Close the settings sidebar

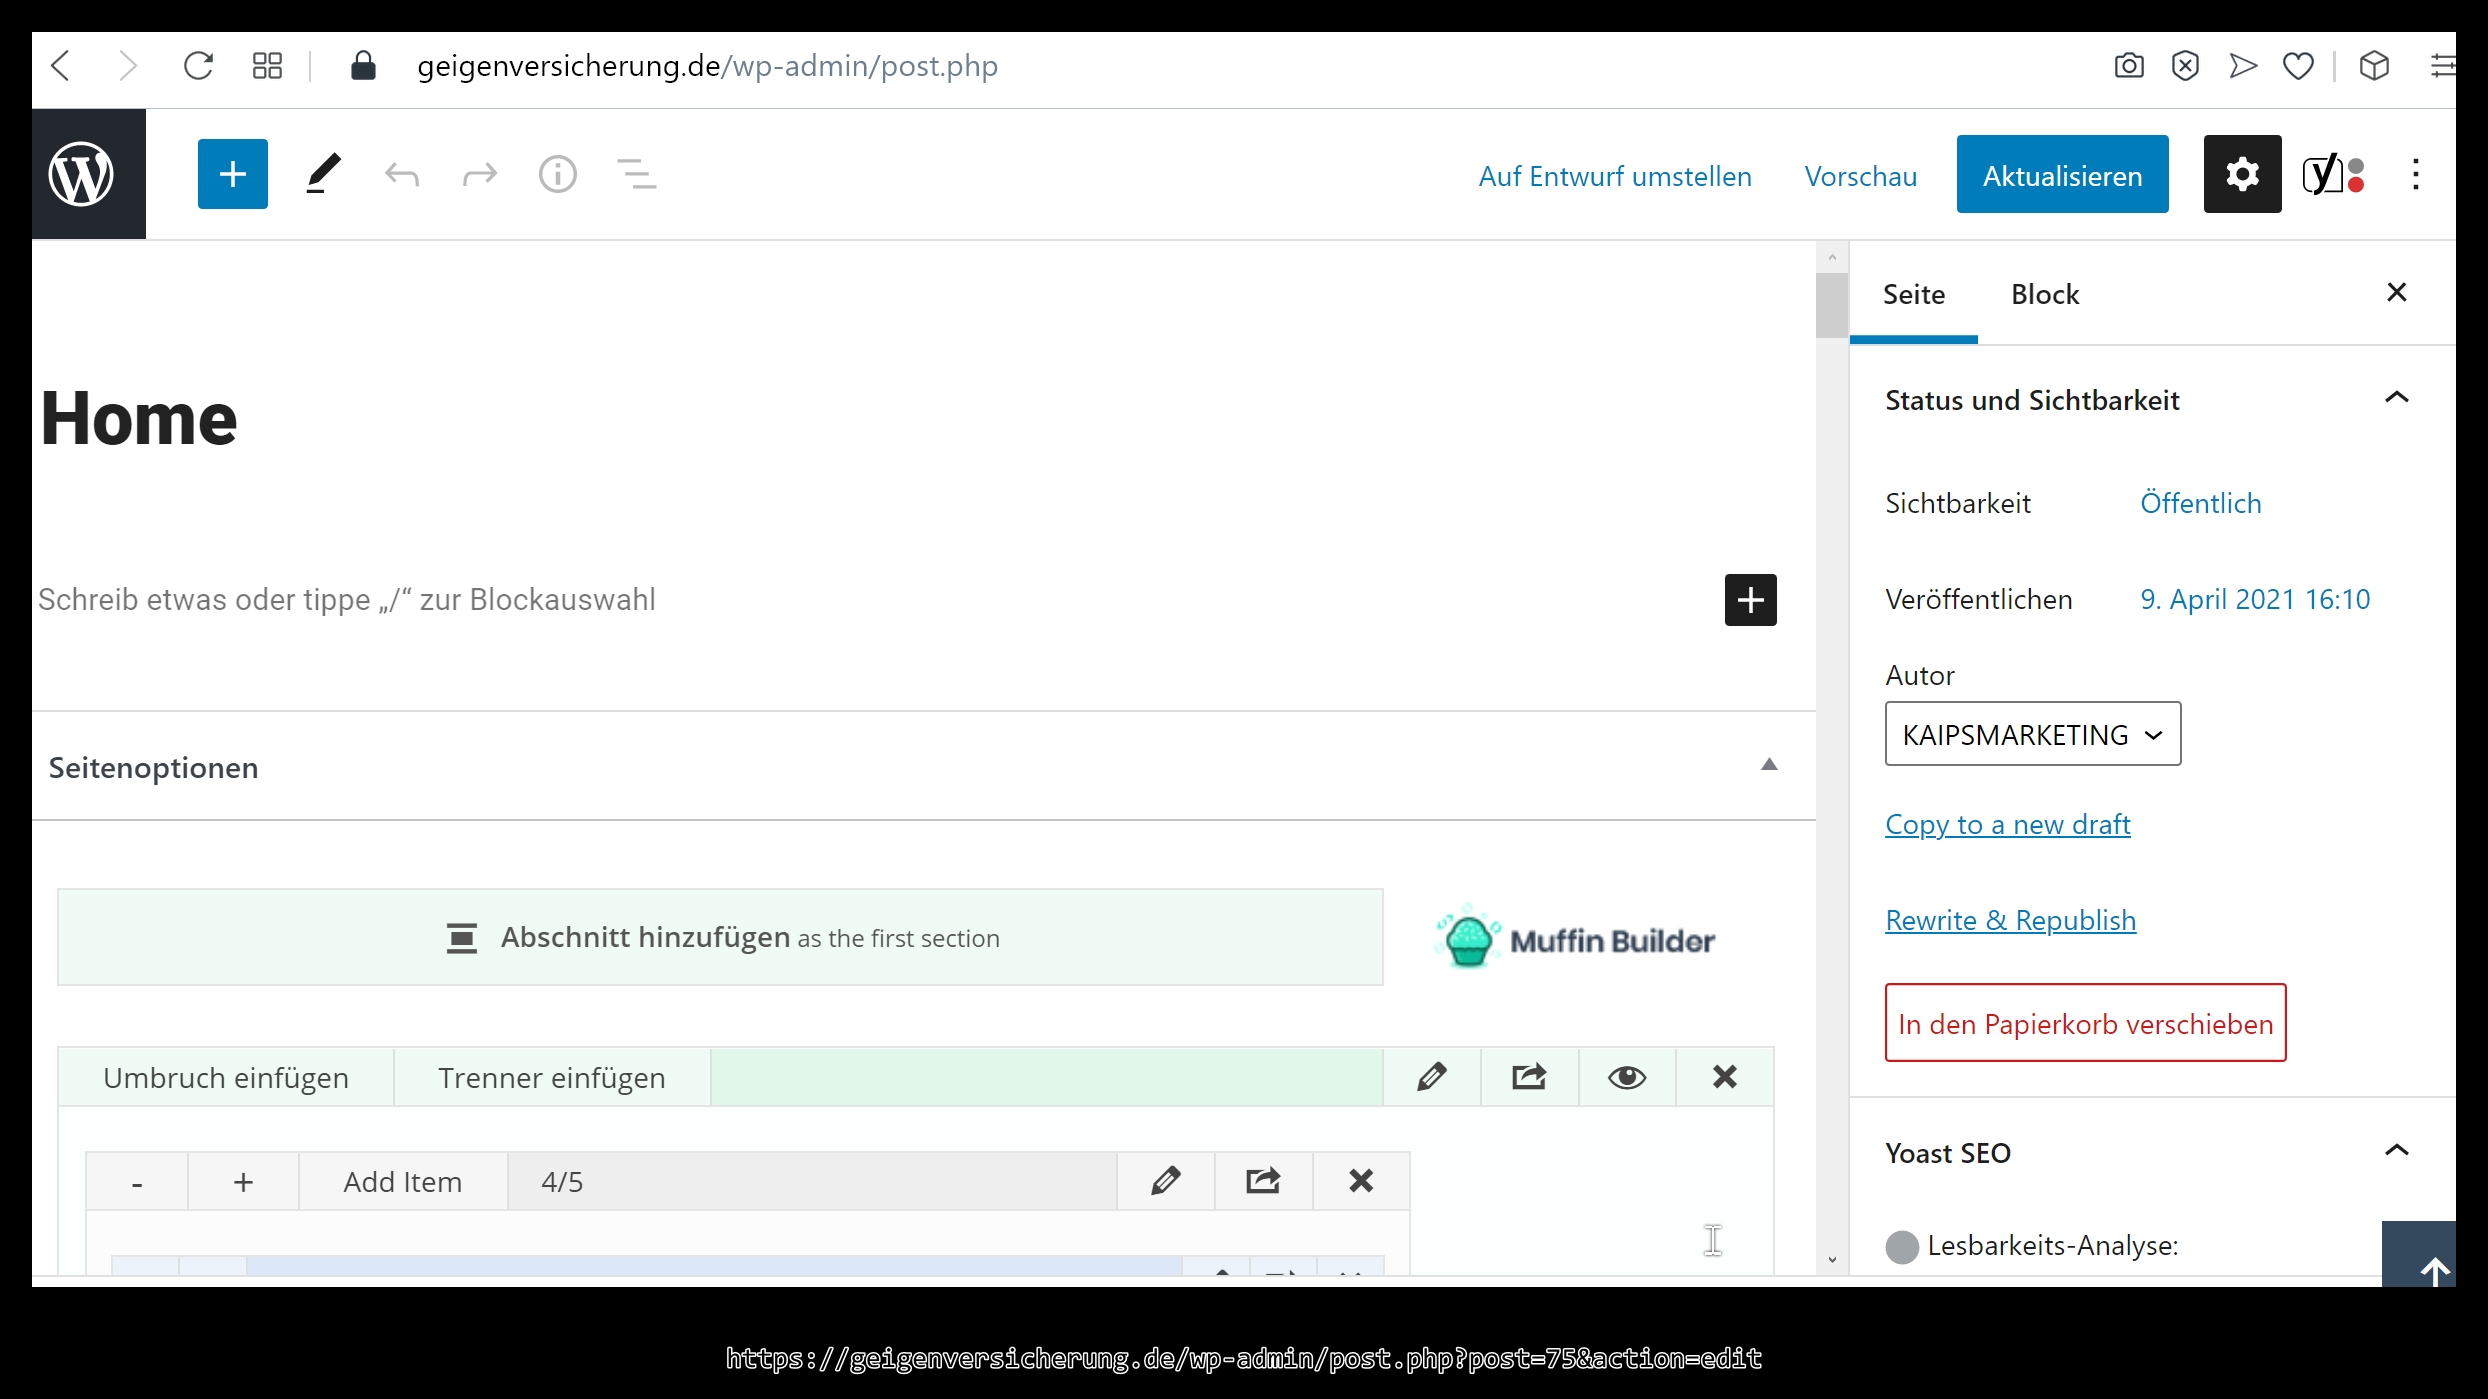2397,293
